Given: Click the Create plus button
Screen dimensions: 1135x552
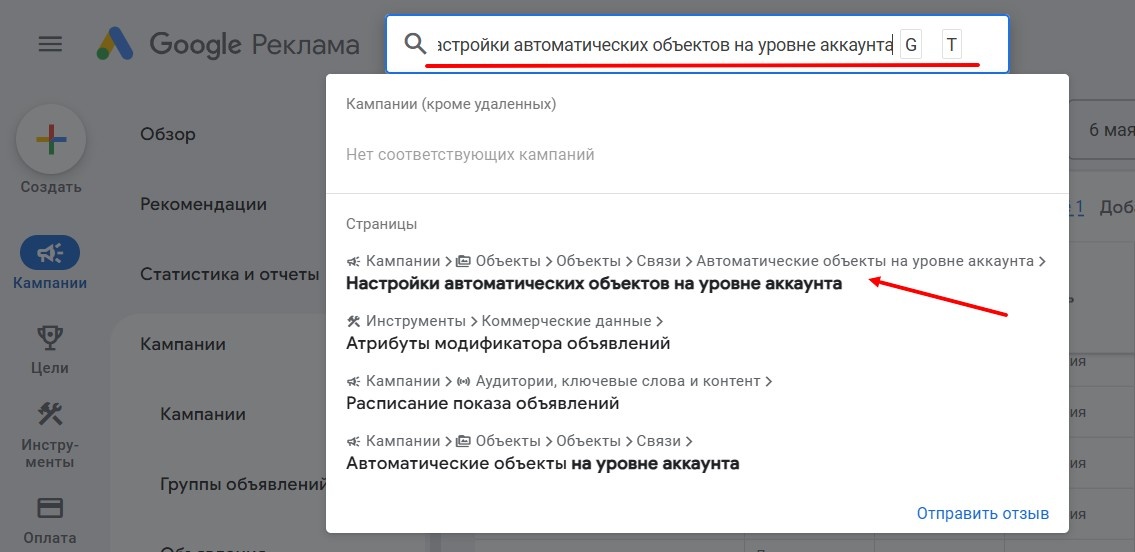Looking at the screenshot, I should click(x=50, y=140).
